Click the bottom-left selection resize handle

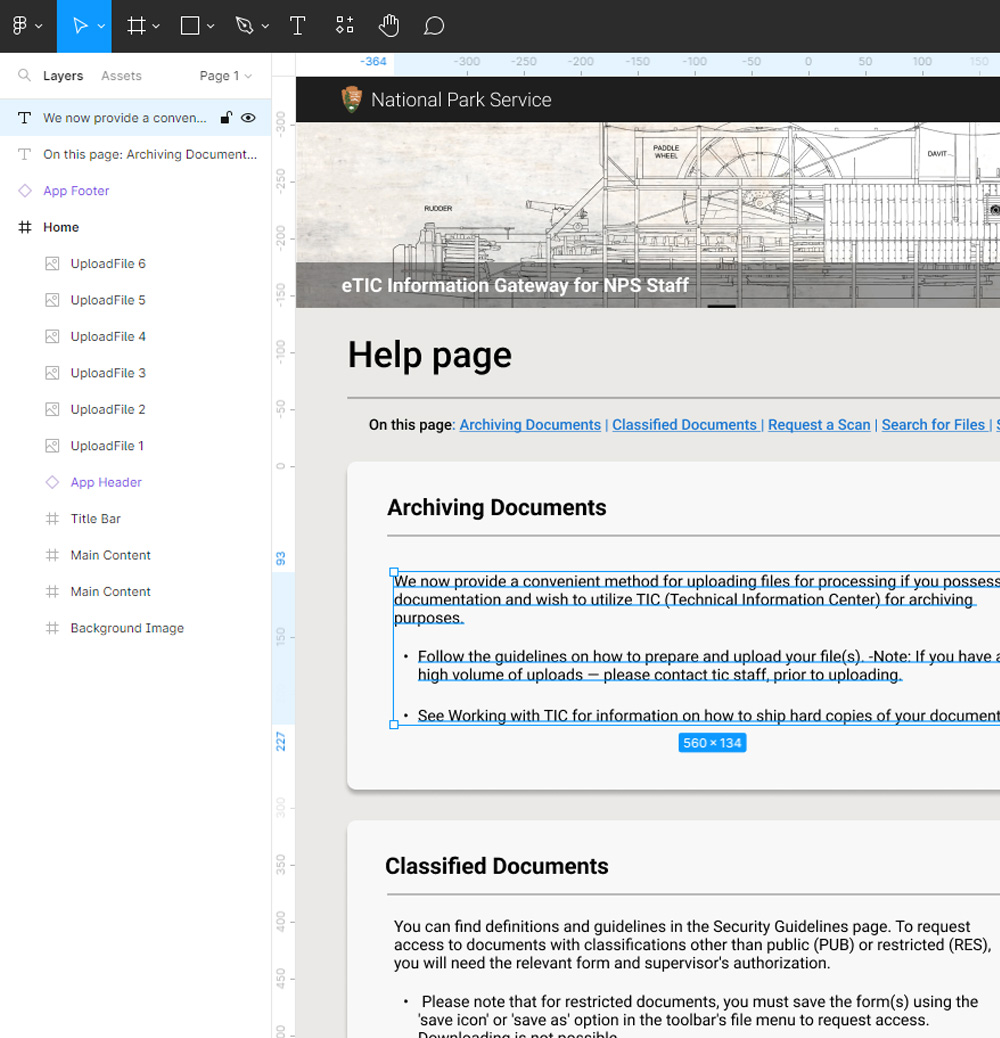(x=394, y=725)
